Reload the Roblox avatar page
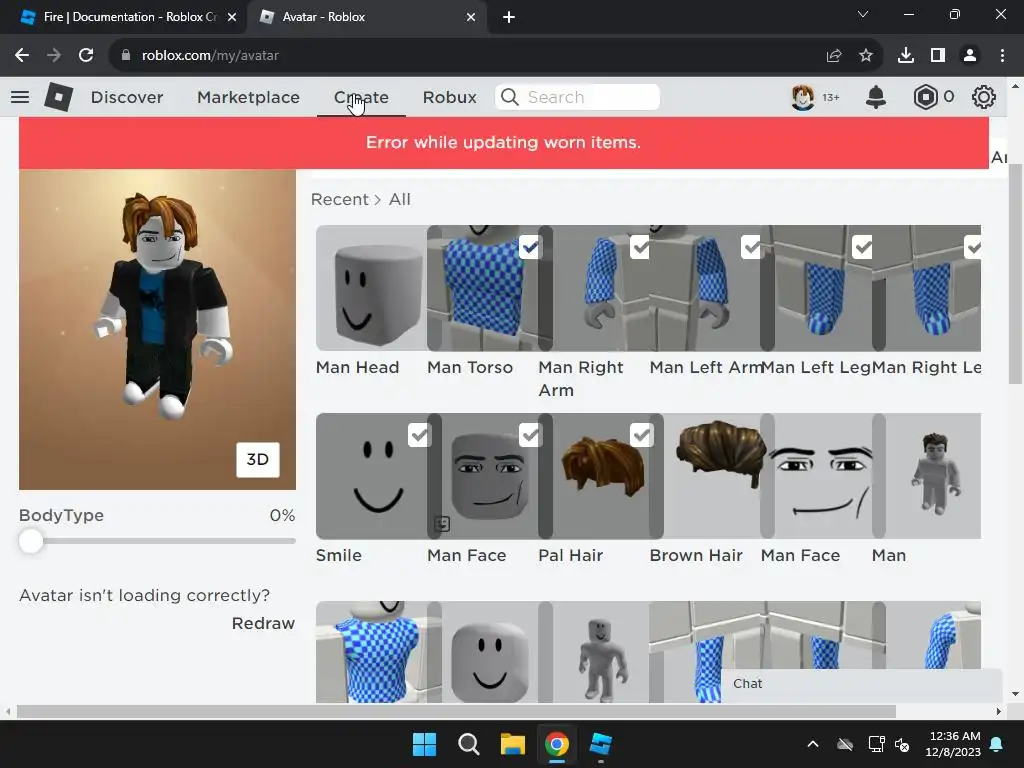The image size is (1024, 768). [86, 56]
